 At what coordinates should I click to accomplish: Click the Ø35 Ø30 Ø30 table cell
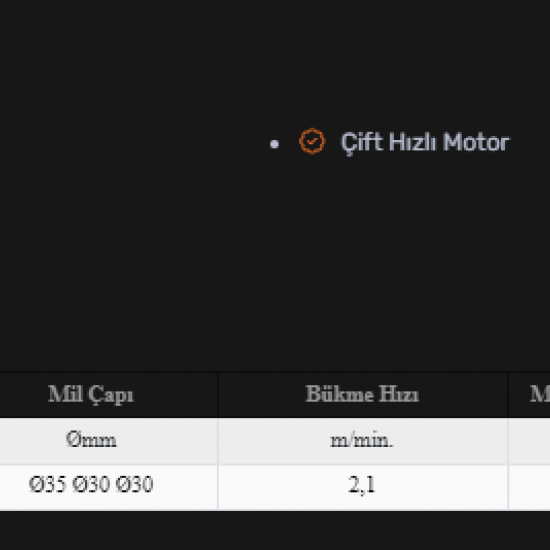91,487
